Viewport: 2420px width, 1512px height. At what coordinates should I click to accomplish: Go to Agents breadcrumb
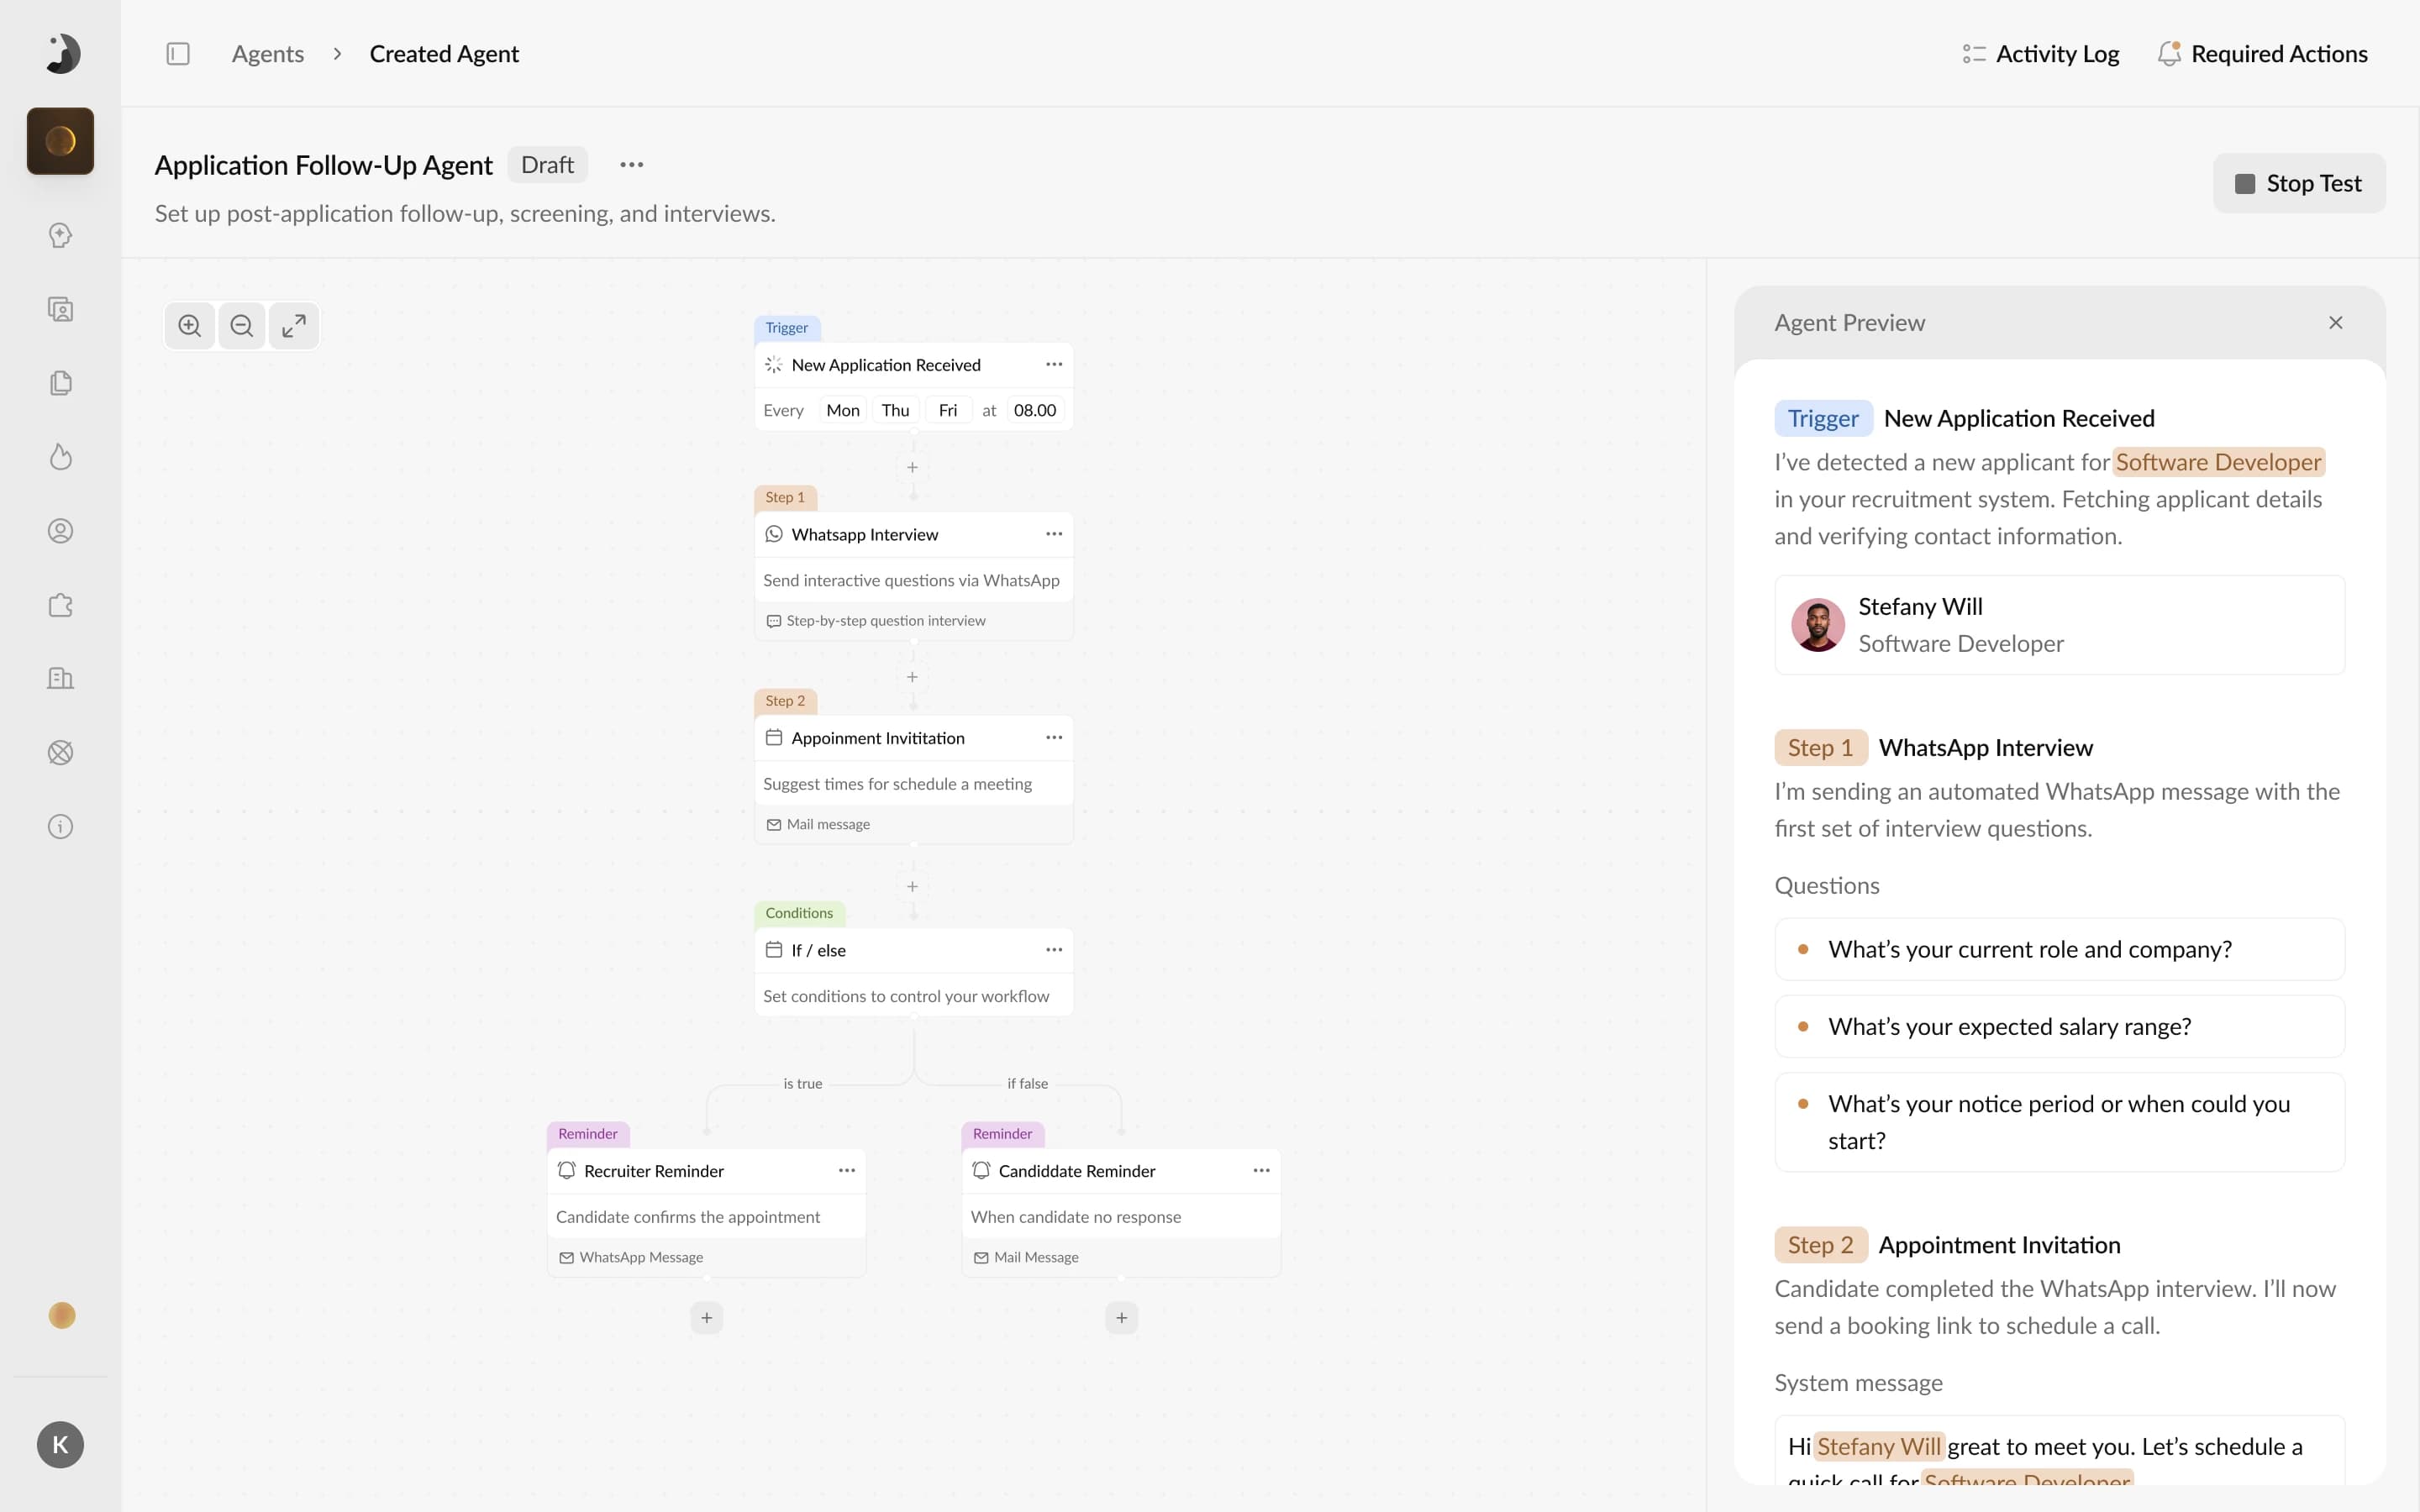(x=267, y=54)
